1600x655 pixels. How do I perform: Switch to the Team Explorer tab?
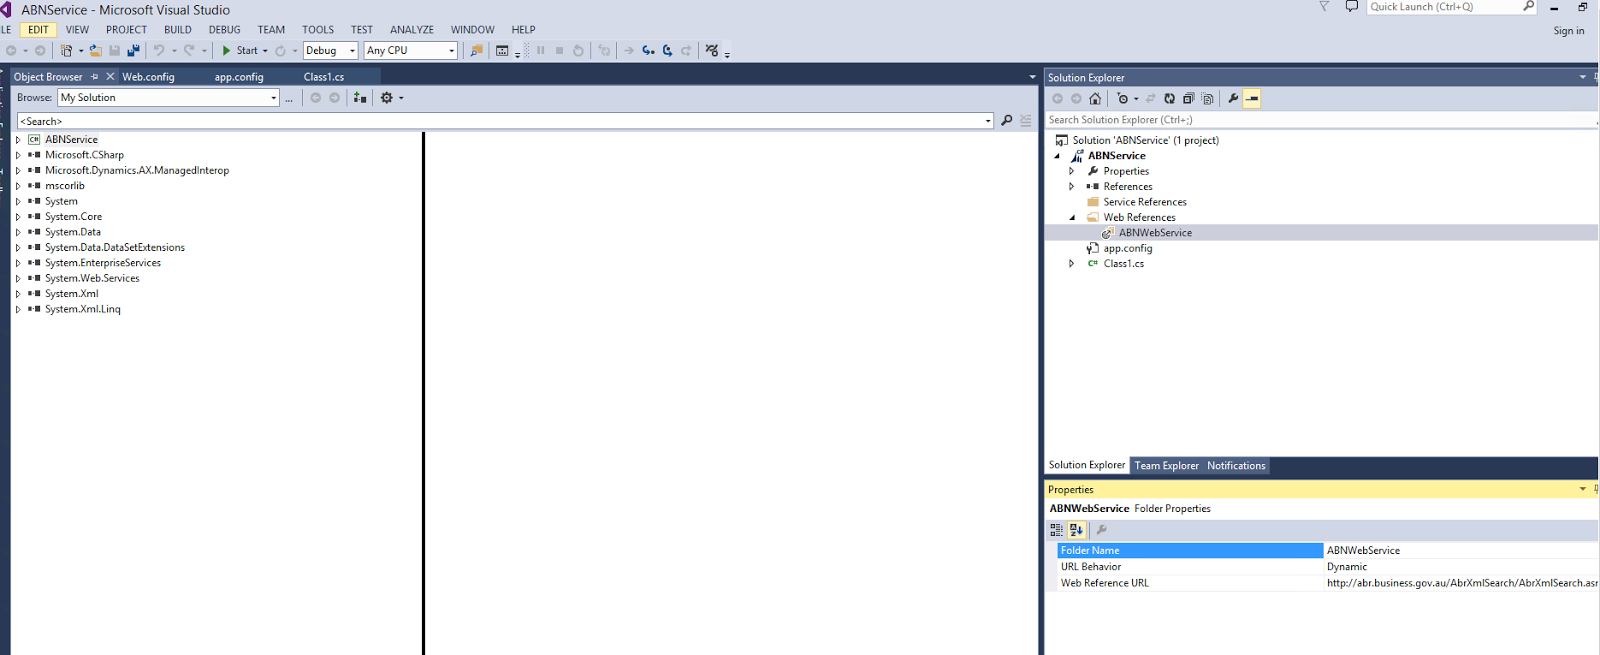pyautogui.click(x=1166, y=466)
